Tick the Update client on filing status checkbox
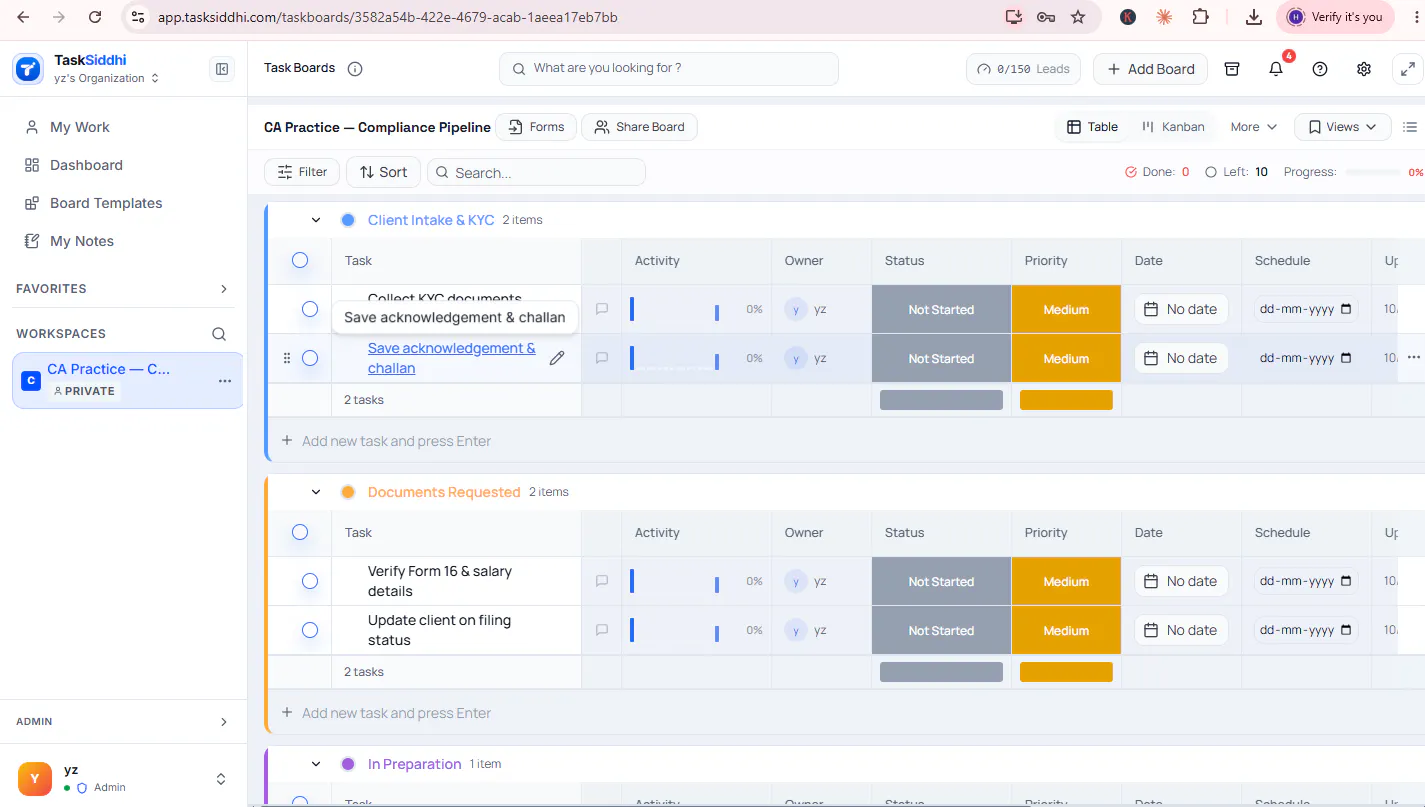Image resolution: width=1425 pixels, height=807 pixels. [x=310, y=630]
